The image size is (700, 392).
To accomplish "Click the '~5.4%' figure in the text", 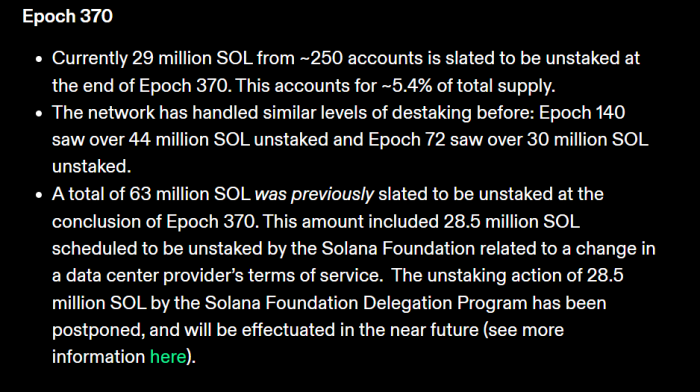I will 407,86.
